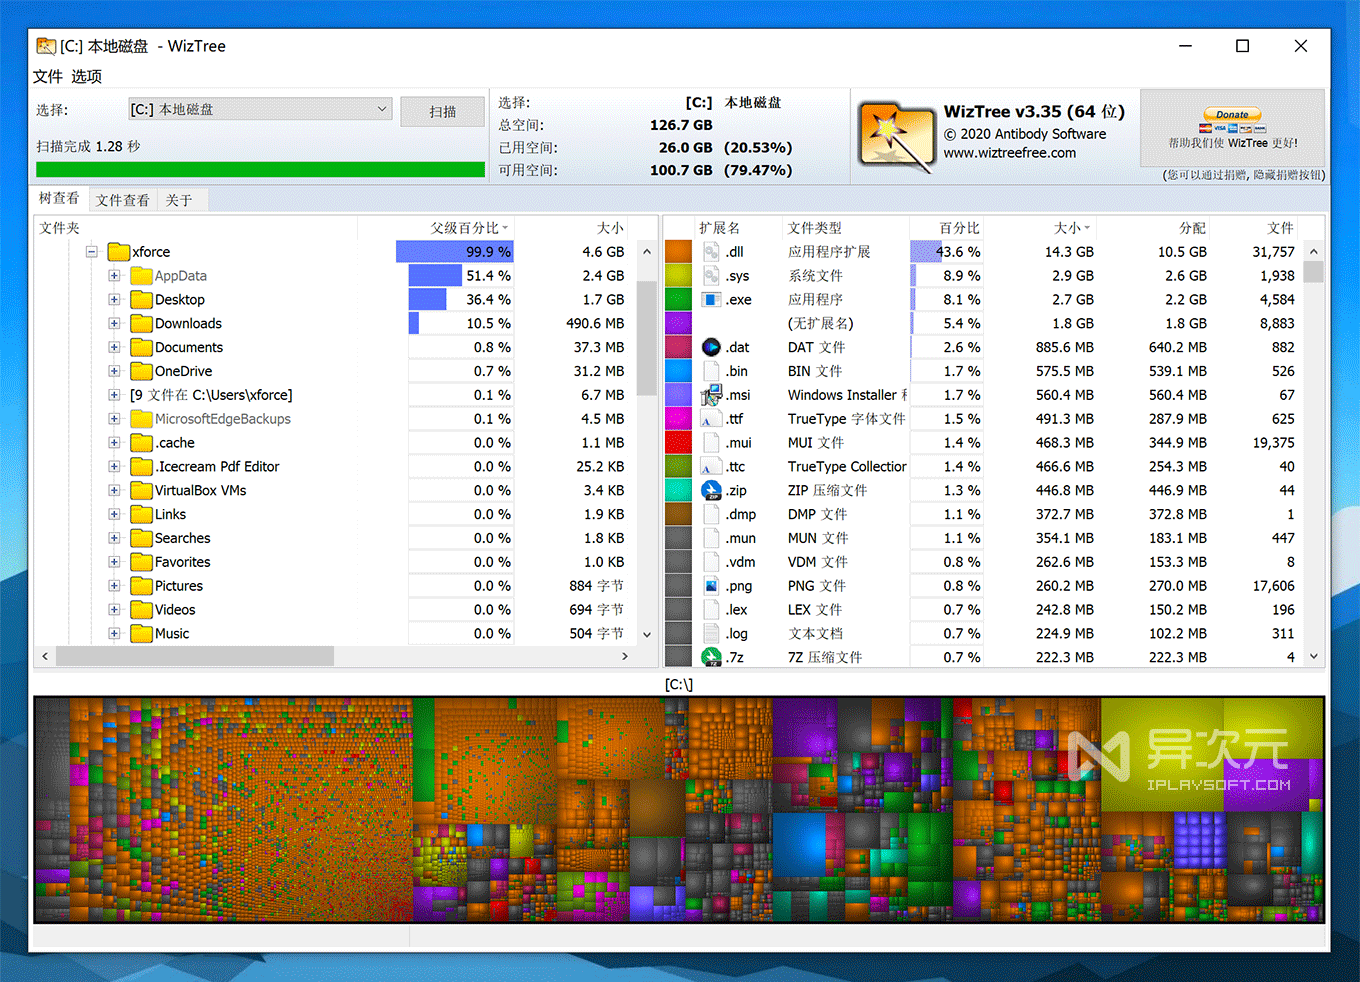The image size is (1360, 982).
Task: Click the .dat file type icon
Action: (x=711, y=347)
